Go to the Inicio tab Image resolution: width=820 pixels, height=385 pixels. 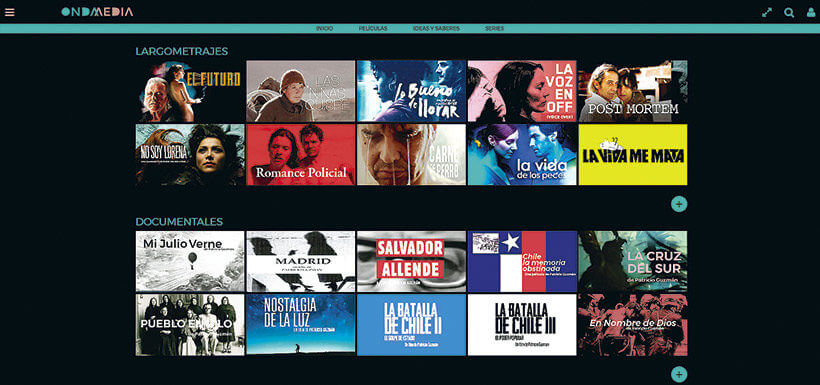[x=324, y=29]
